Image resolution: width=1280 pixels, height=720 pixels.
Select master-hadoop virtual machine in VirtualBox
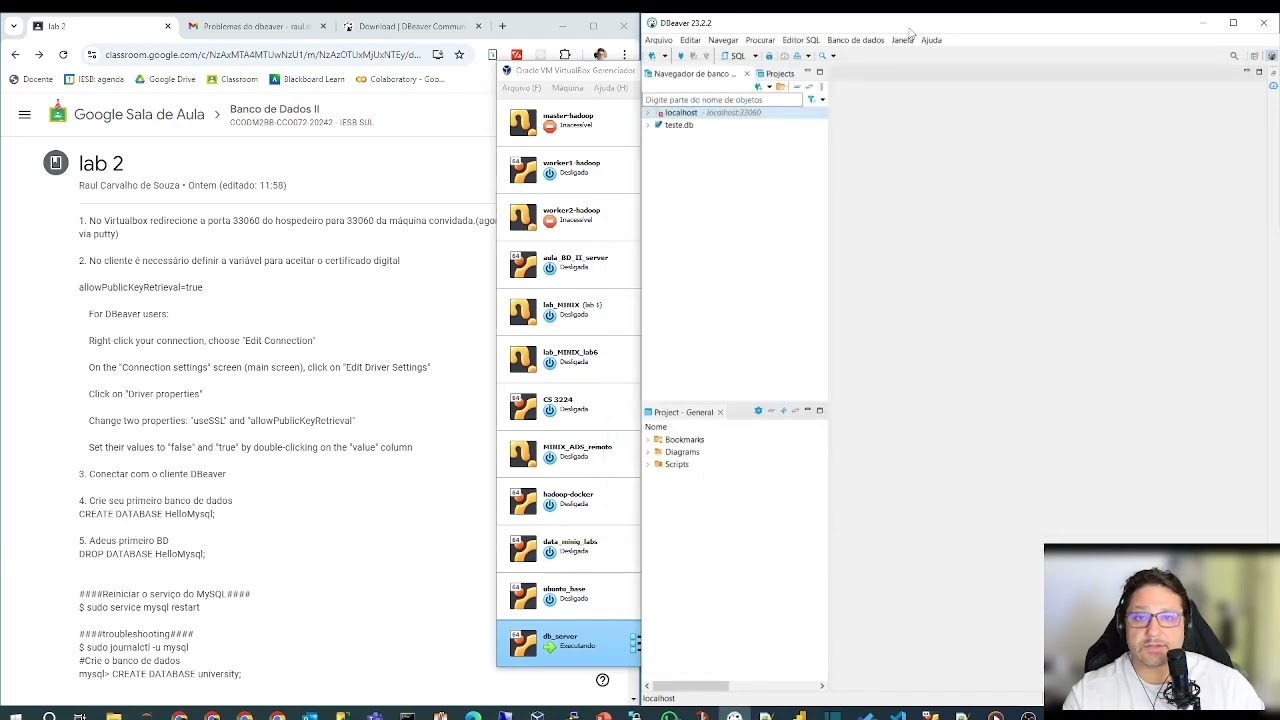(x=568, y=121)
